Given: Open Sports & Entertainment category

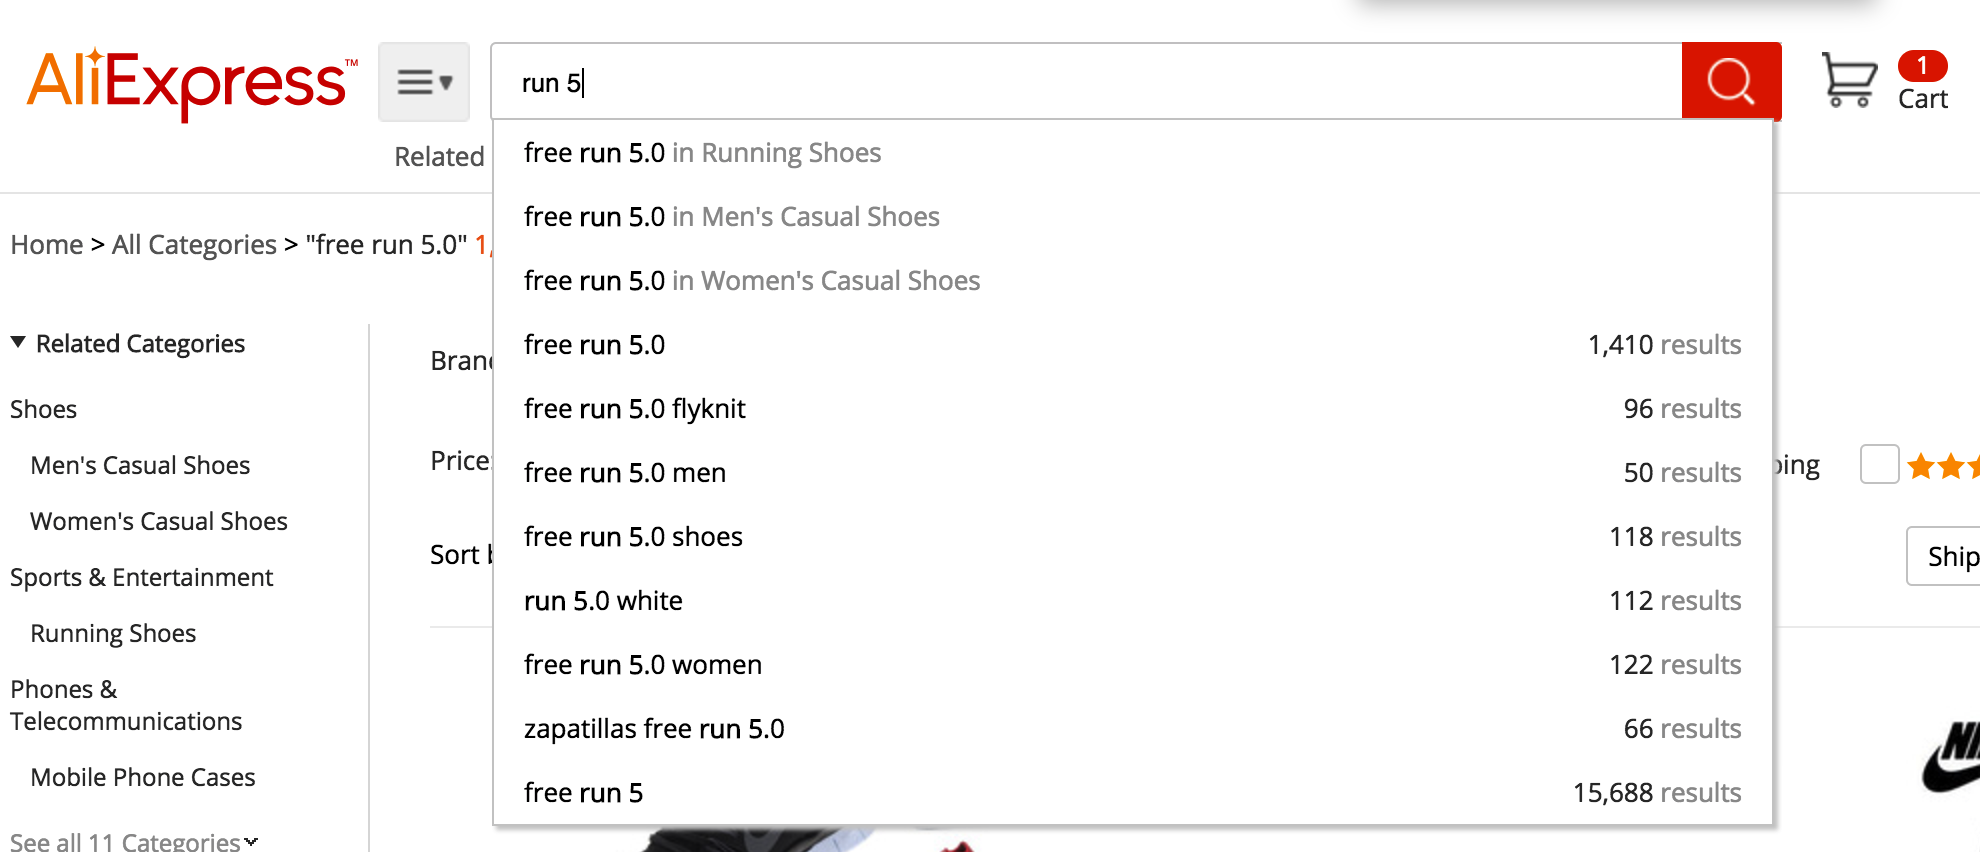Looking at the screenshot, I should coord(142,578).
